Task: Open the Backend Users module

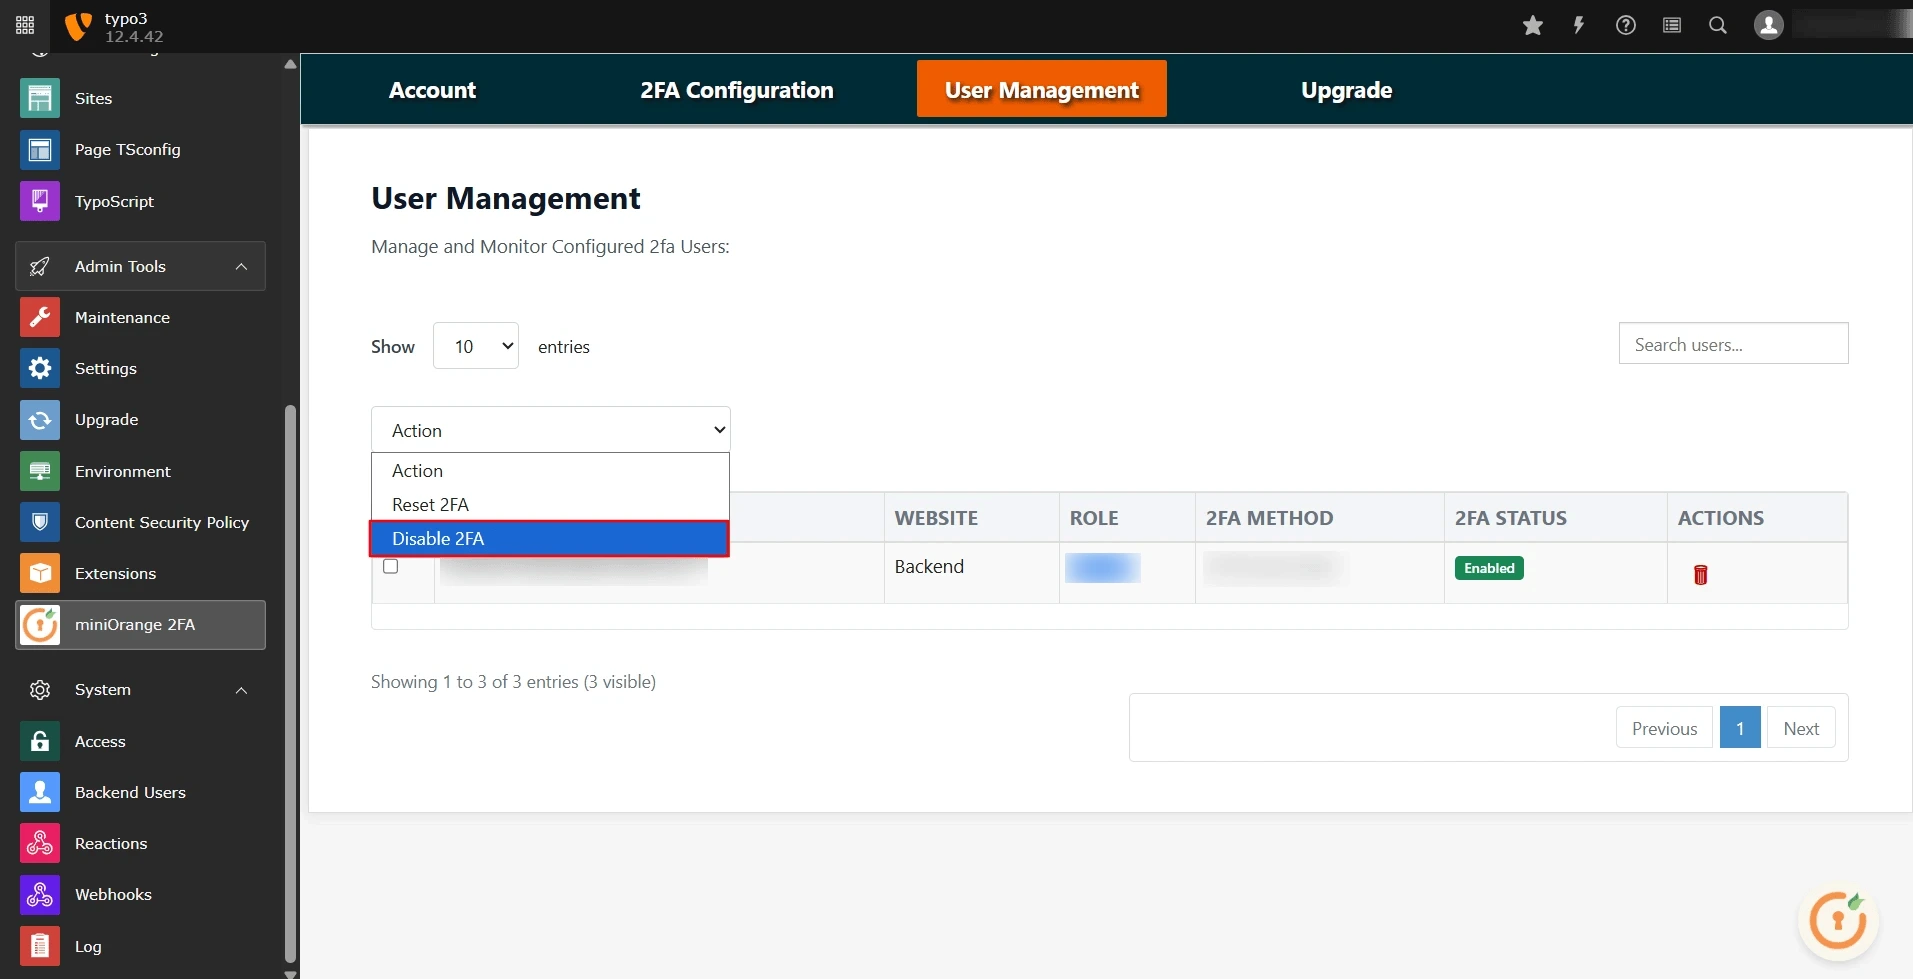Action: 130,791
